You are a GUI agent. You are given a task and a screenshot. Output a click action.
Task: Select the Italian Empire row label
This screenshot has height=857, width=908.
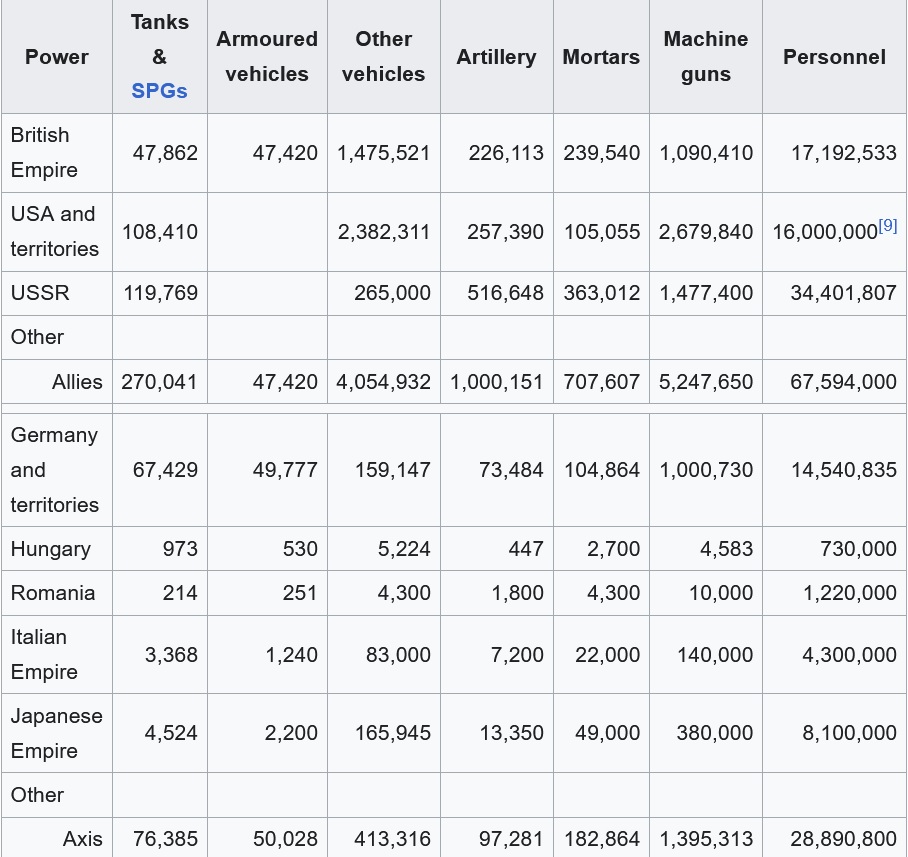(x=44, y=654)
